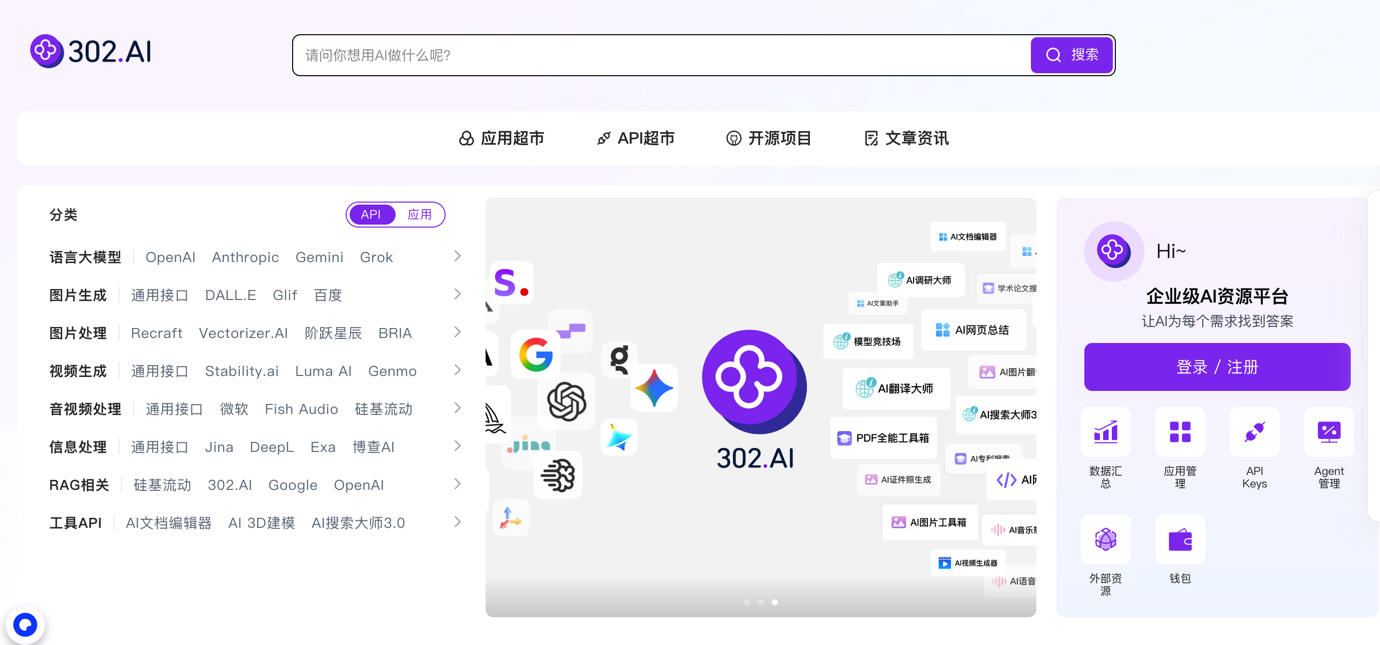Viewport: 1380px width, 645px height.
Task: Open the 应用管理 app management icon
Action: point(1180,433)
